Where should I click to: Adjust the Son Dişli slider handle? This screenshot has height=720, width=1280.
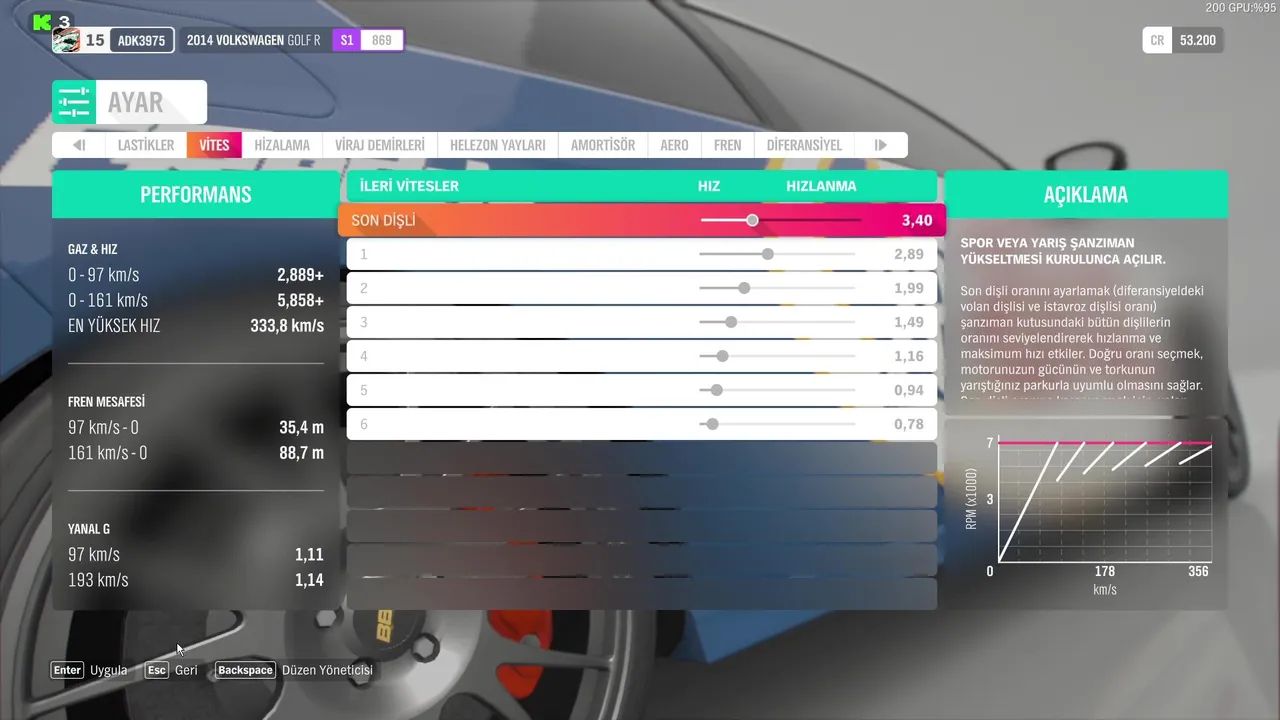[x=752, y=220]
